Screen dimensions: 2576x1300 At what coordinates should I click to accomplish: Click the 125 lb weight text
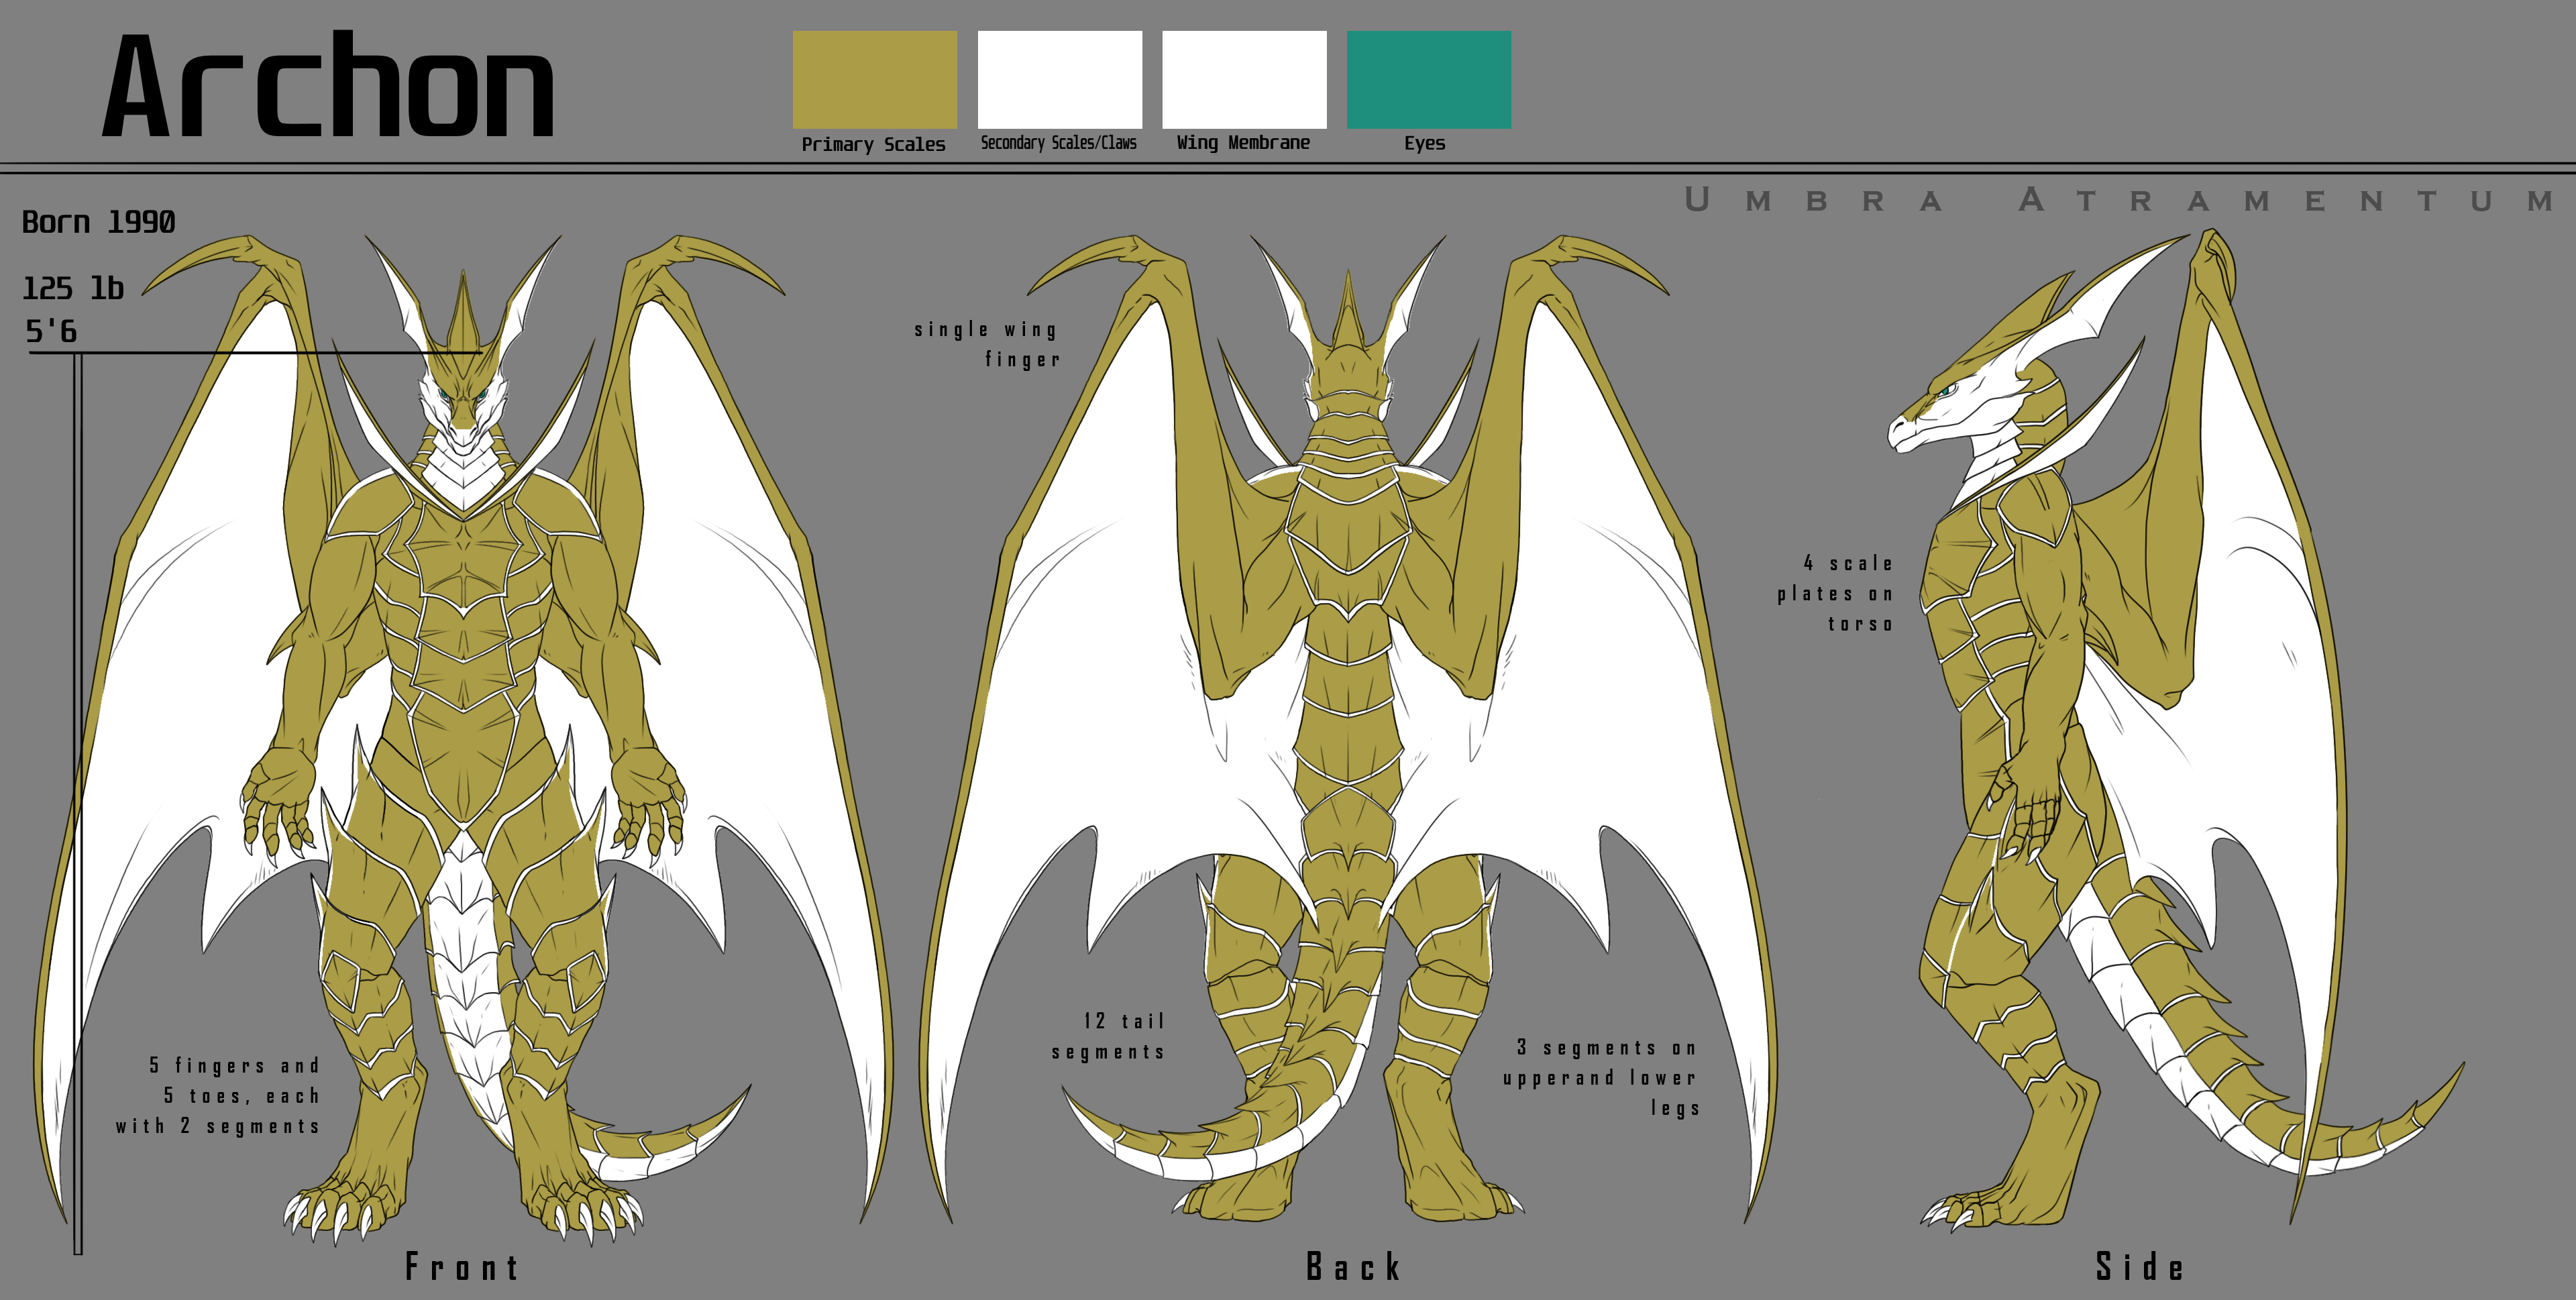pyautogui.click(x=73, y=288)
